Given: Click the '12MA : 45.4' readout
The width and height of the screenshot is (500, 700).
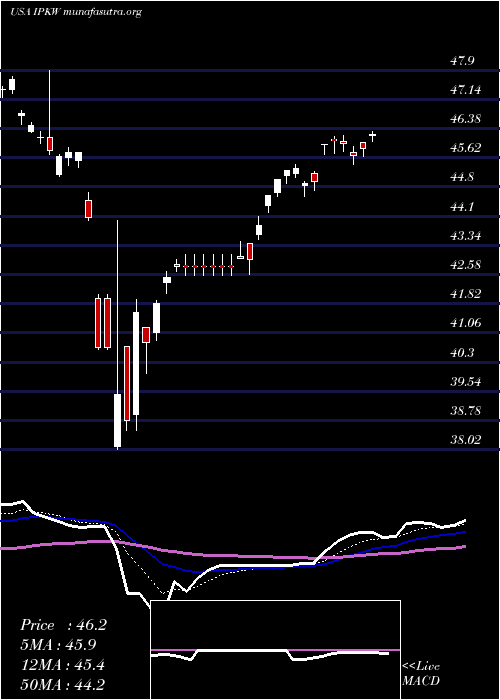Looking at the screenshot, I should (x=62, y=664).
